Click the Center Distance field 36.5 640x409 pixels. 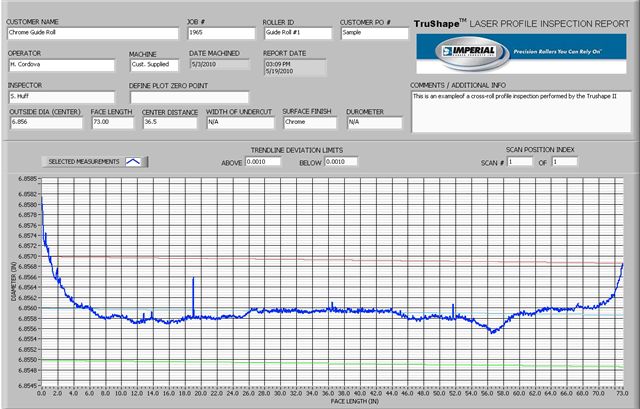[170, 123]
